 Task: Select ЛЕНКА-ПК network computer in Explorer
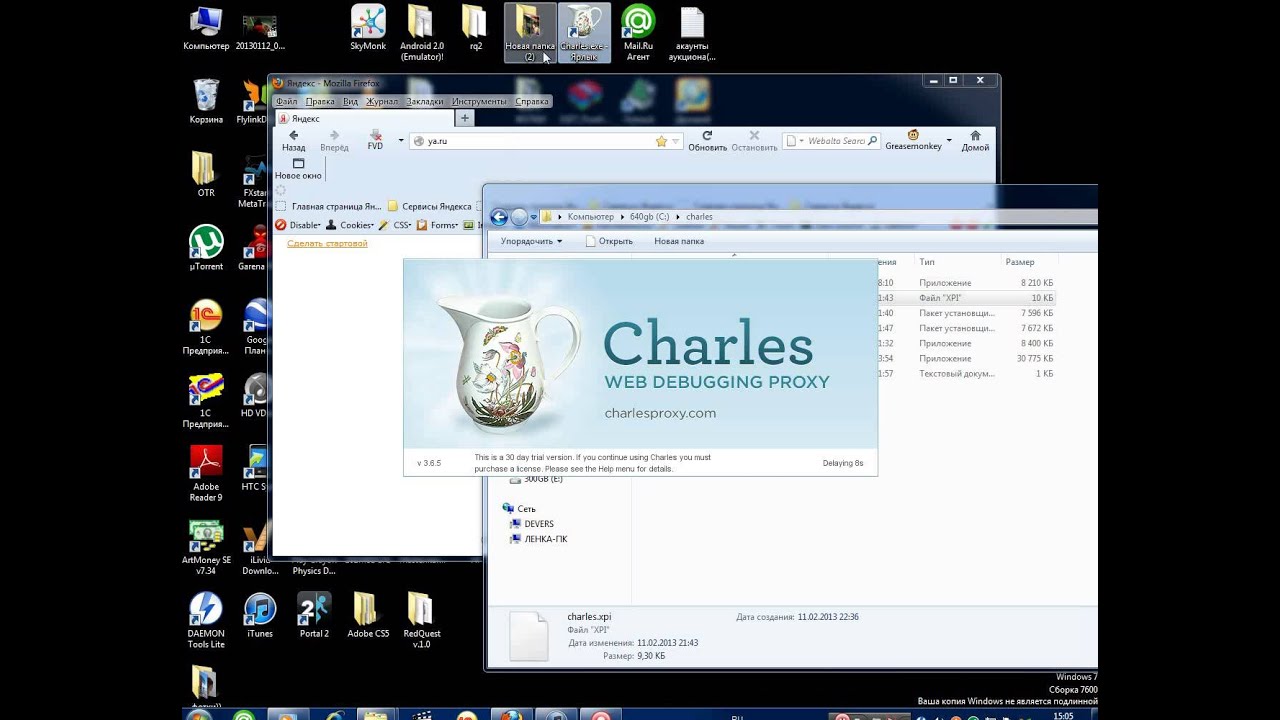tap(538, 539)
